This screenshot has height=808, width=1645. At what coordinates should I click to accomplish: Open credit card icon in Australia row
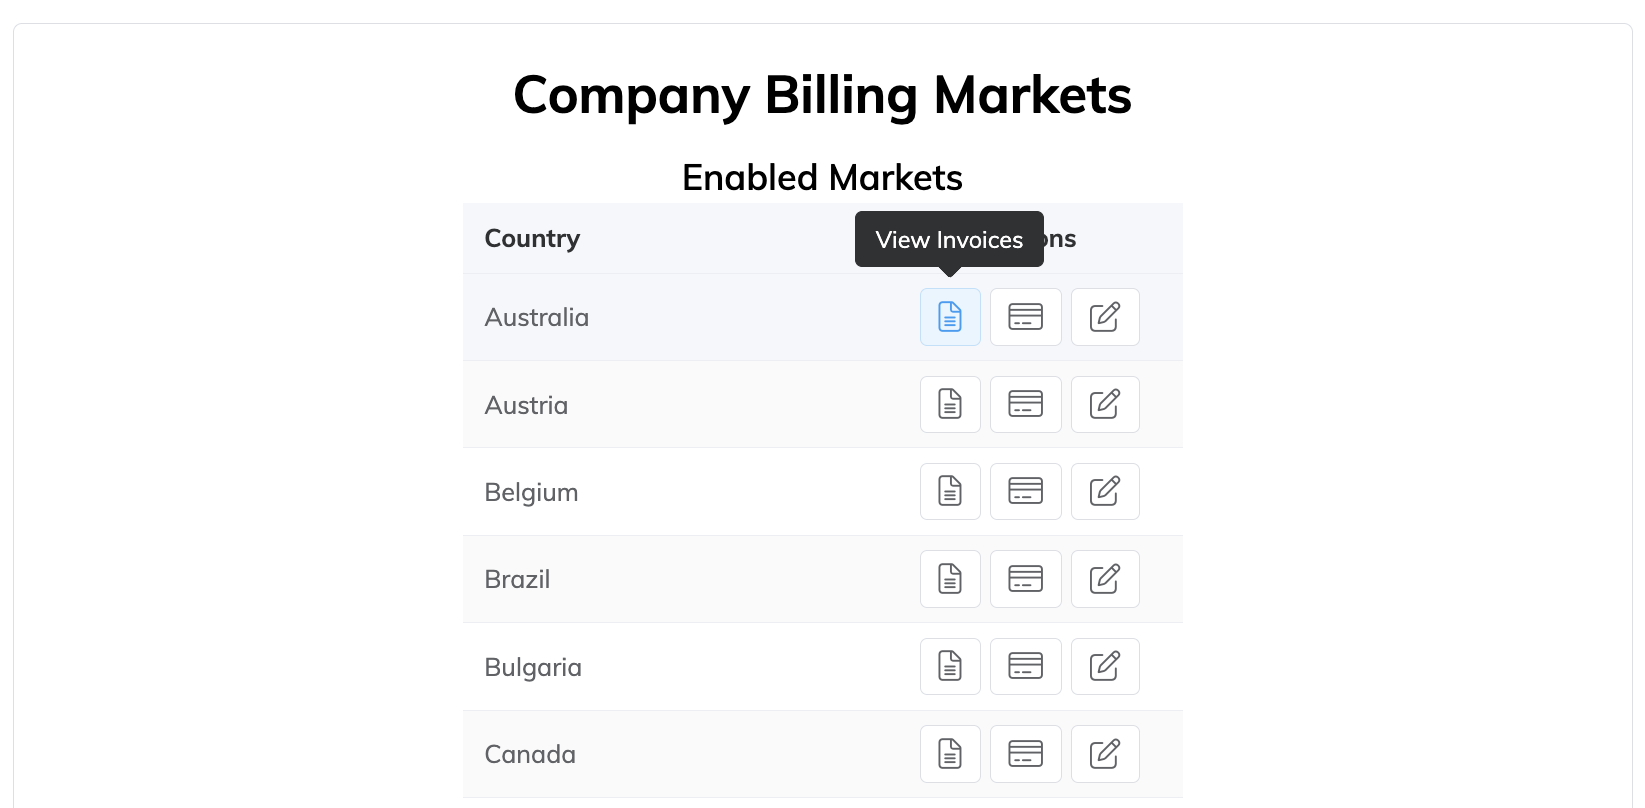(1025, 317)
